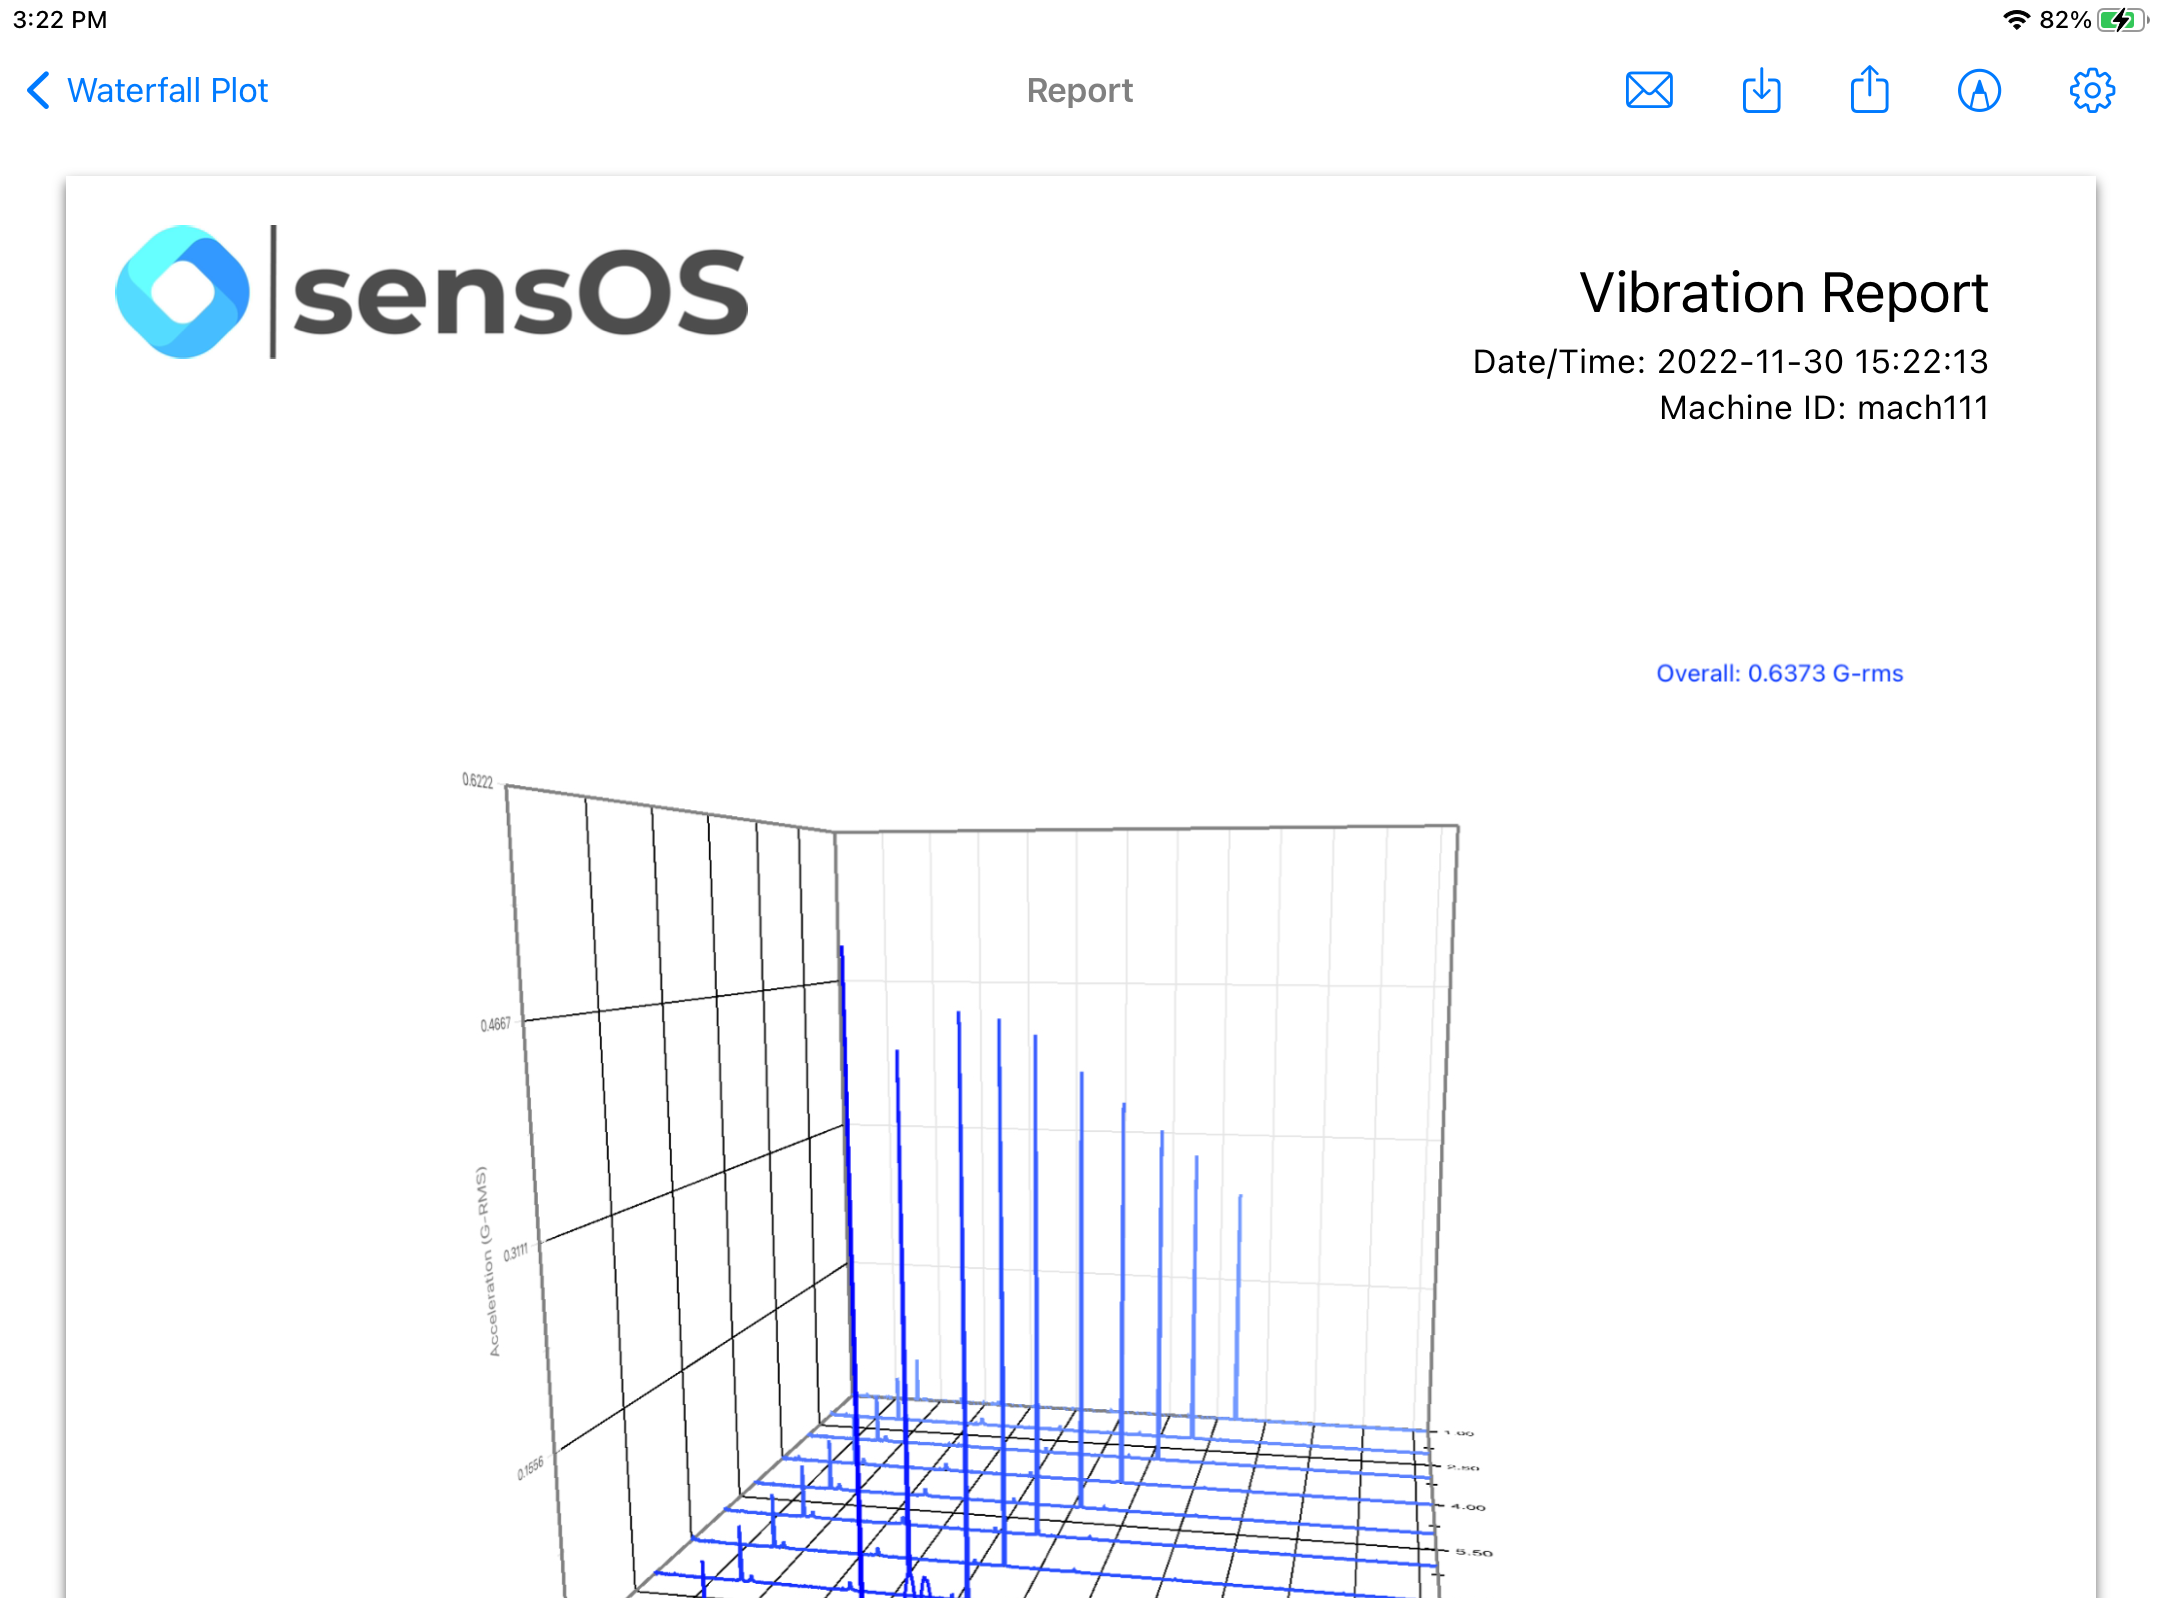Tap the download to device icon
Image resolution: width=2160 pixels, height=1620 pixels.
click(1761, 91)
